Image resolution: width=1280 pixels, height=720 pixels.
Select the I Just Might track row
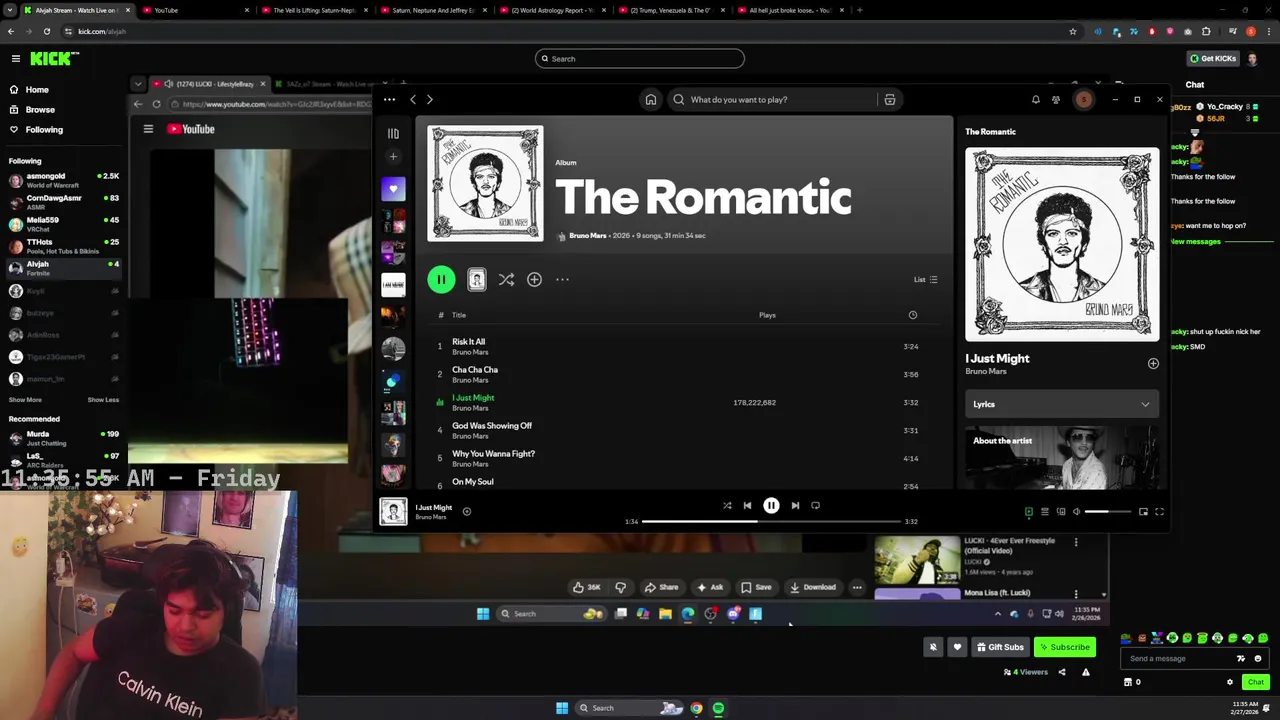685,402
